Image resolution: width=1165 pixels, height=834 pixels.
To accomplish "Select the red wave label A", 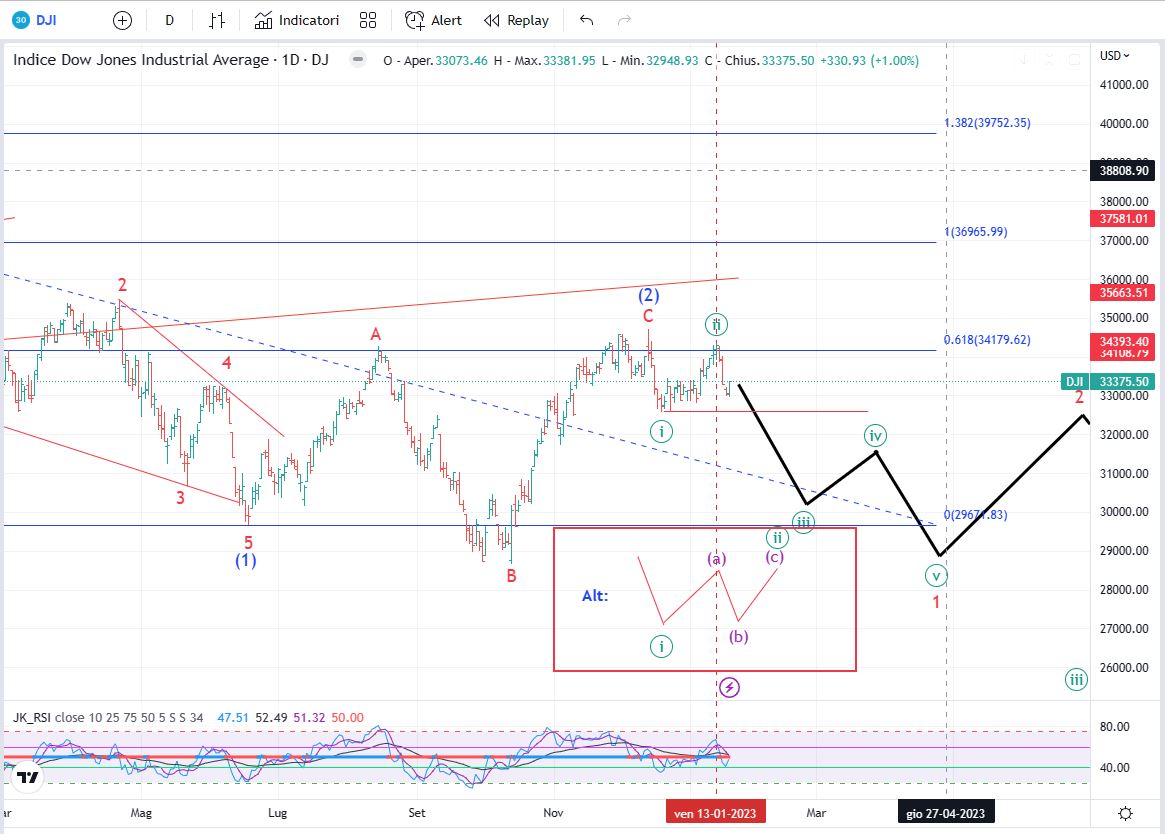I will pyautogui.click(x=376, y=334).
